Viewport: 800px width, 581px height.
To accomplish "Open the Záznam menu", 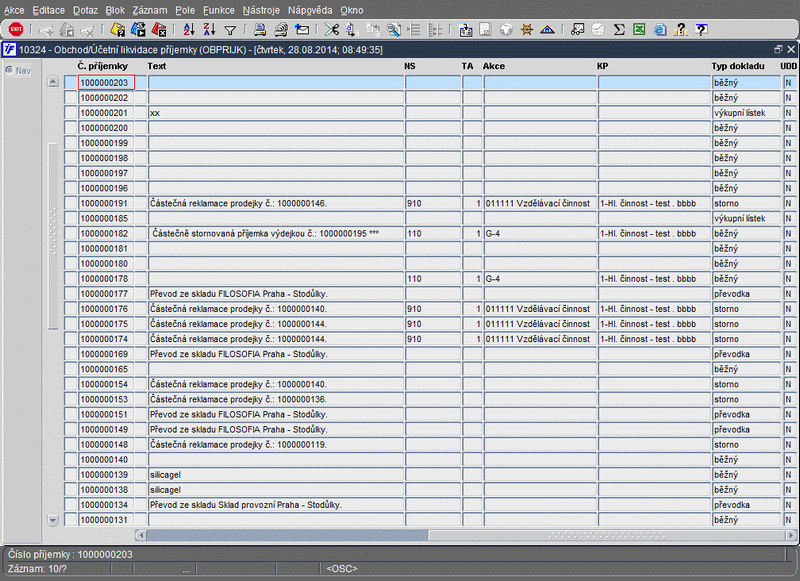I will pos(149,10).
